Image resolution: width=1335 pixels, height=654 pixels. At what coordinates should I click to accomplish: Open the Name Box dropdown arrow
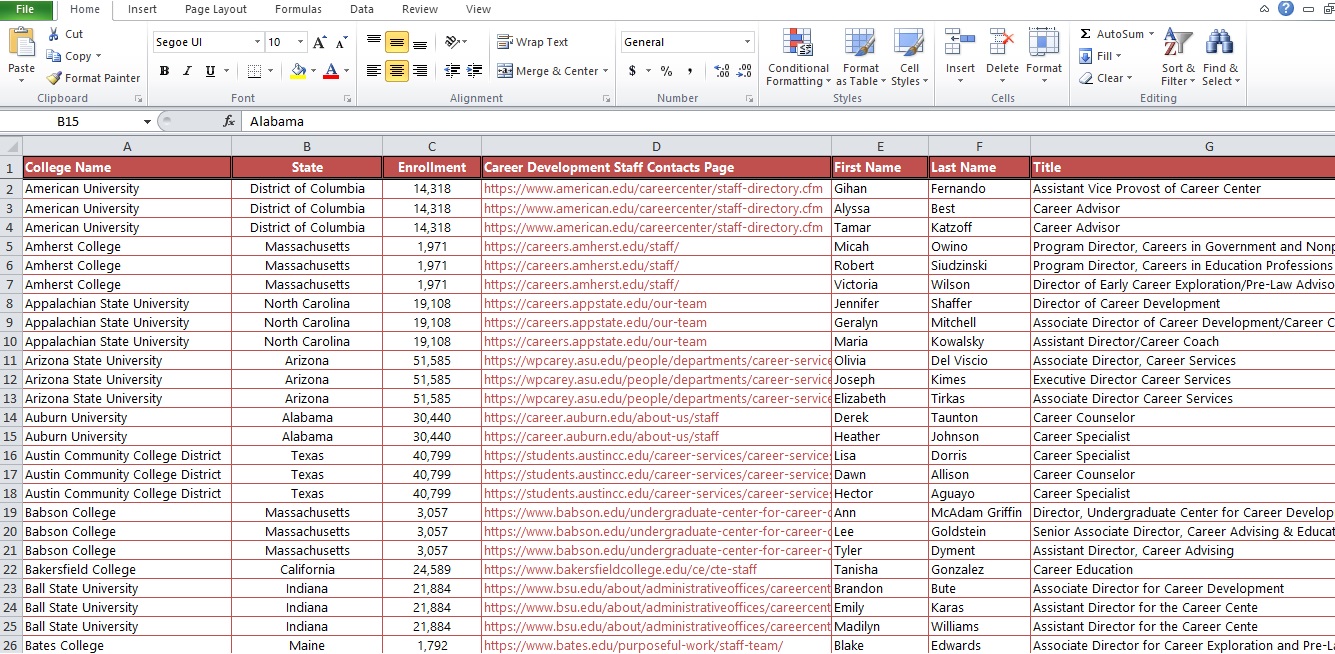(x=148, y=121)
